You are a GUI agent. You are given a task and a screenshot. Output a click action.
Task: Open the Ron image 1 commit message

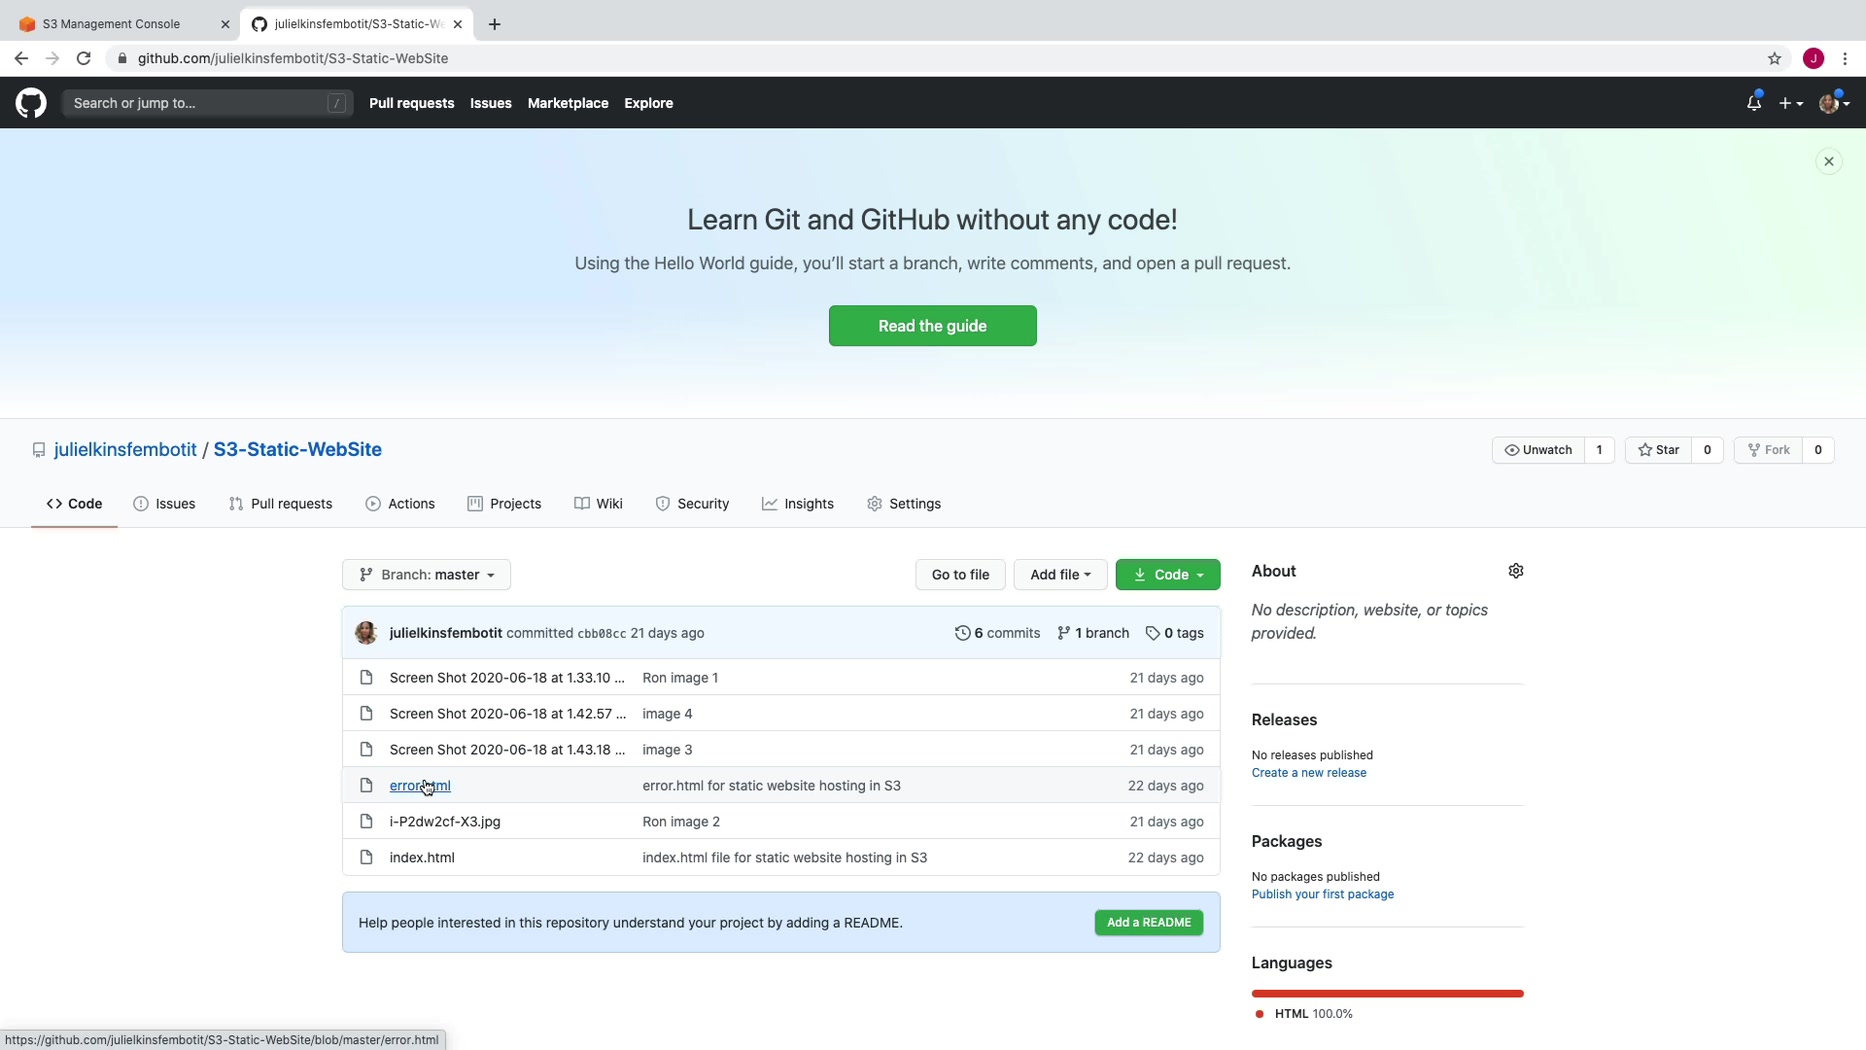(680, 678)
